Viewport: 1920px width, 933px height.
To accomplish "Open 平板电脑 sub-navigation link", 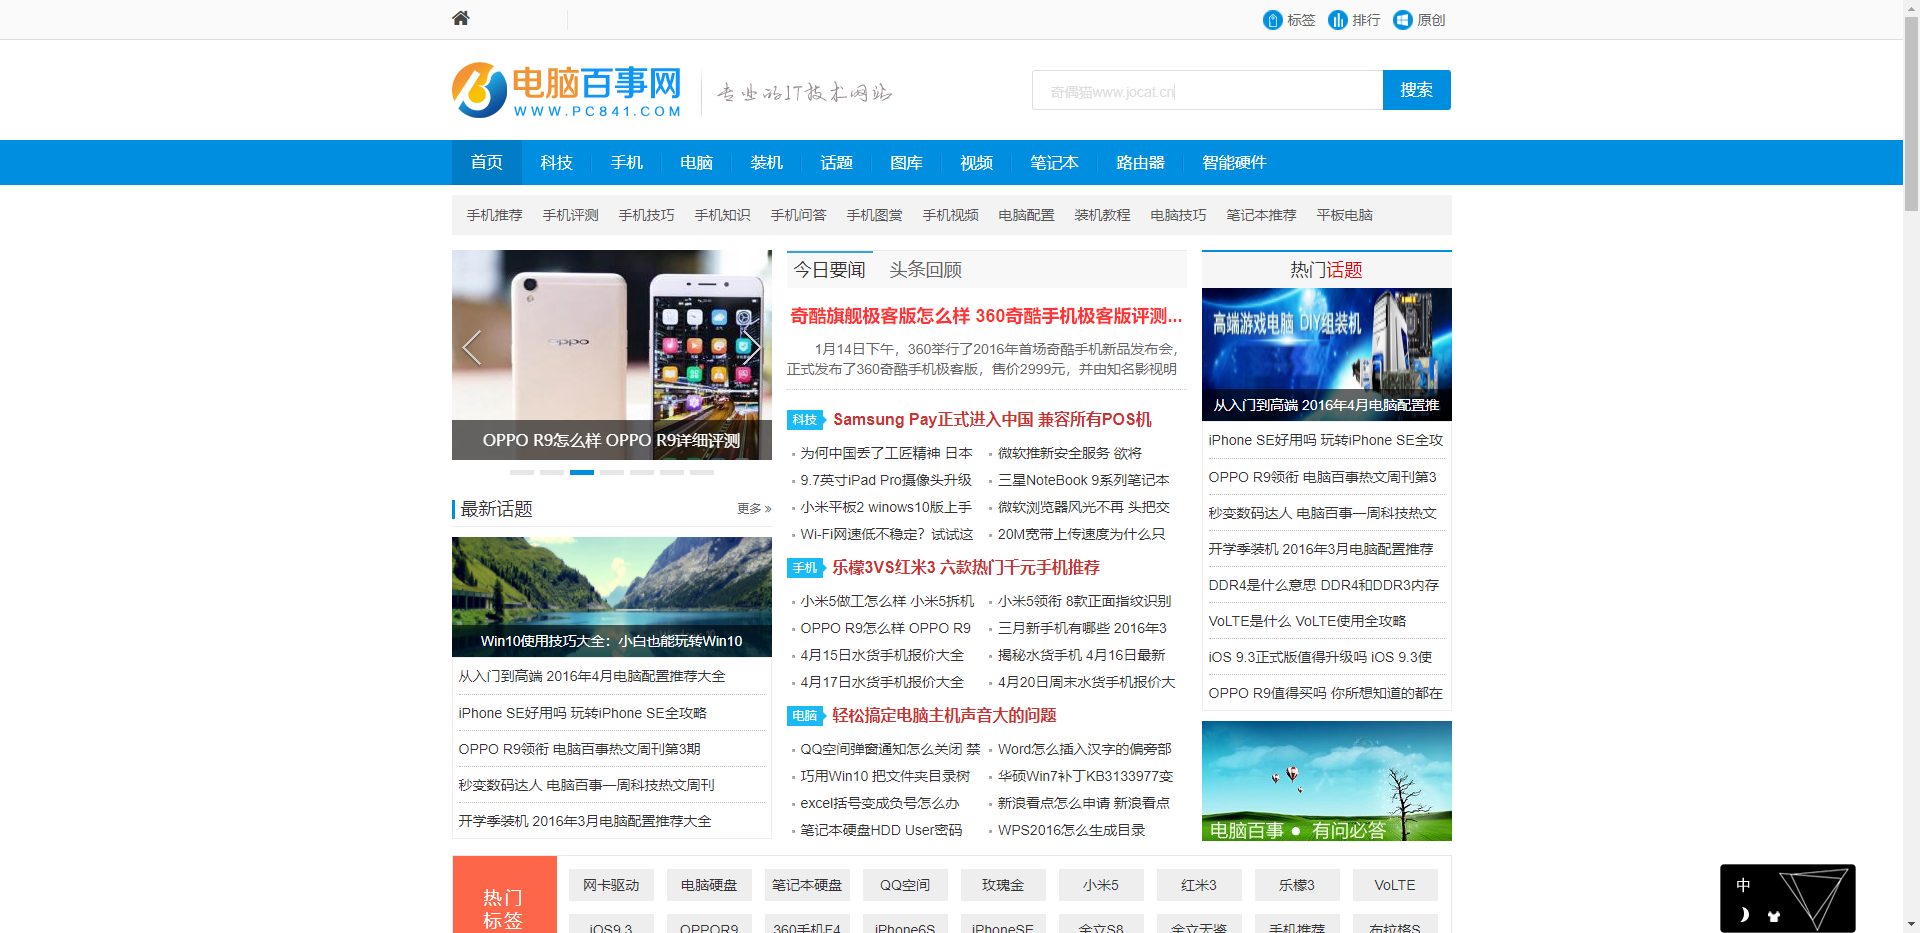I will tap(1345, 215).
